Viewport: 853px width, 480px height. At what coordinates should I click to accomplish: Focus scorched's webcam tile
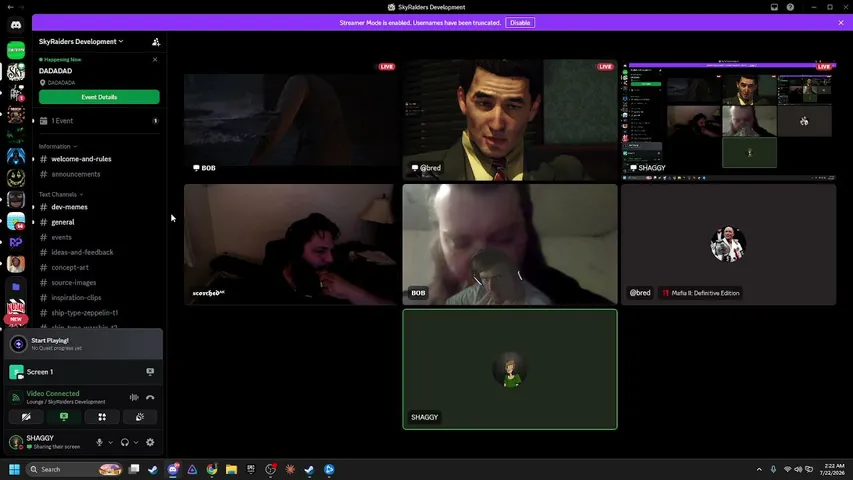point(291,244)
